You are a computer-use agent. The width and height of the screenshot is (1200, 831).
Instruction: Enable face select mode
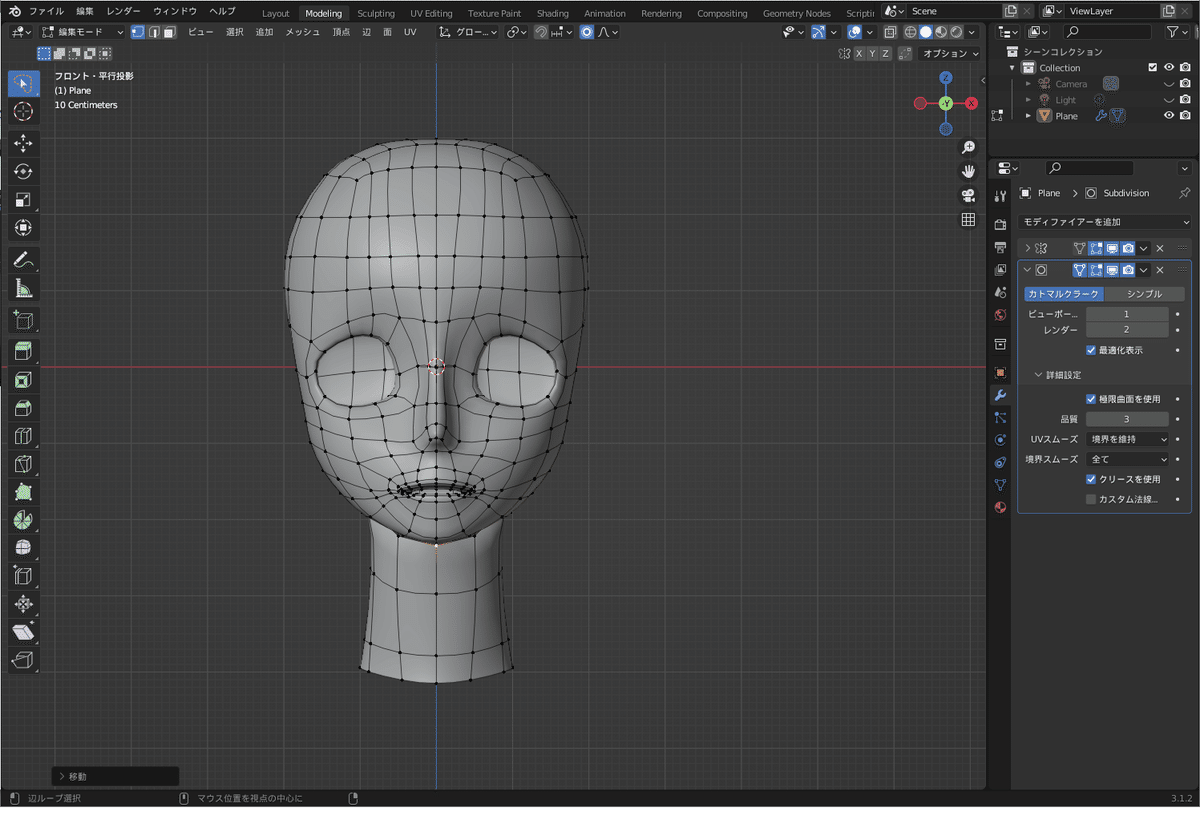(169, 32)
